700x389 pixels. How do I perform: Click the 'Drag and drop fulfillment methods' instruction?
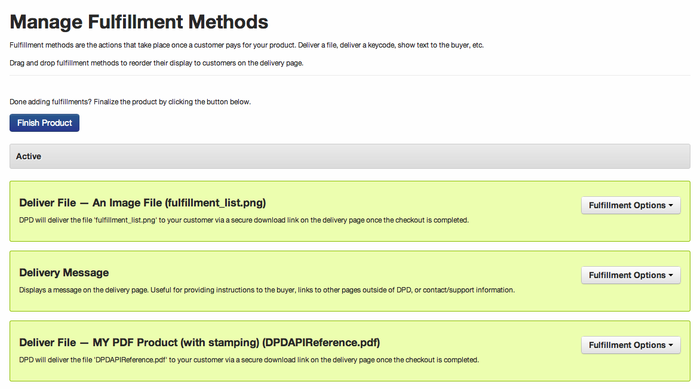coord(156,63)
